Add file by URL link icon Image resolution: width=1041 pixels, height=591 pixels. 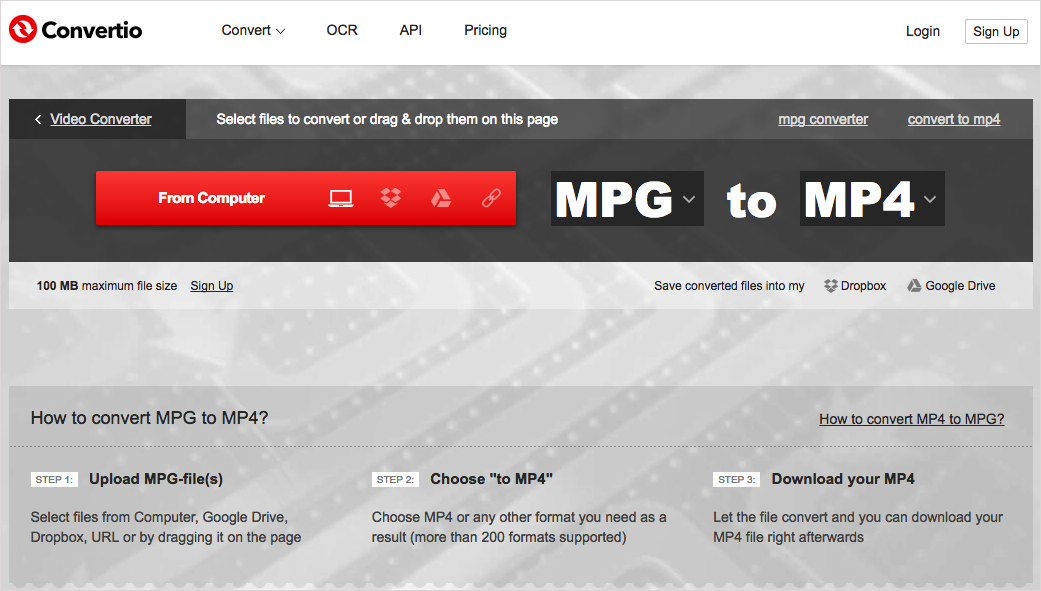[x=491, y=198]
